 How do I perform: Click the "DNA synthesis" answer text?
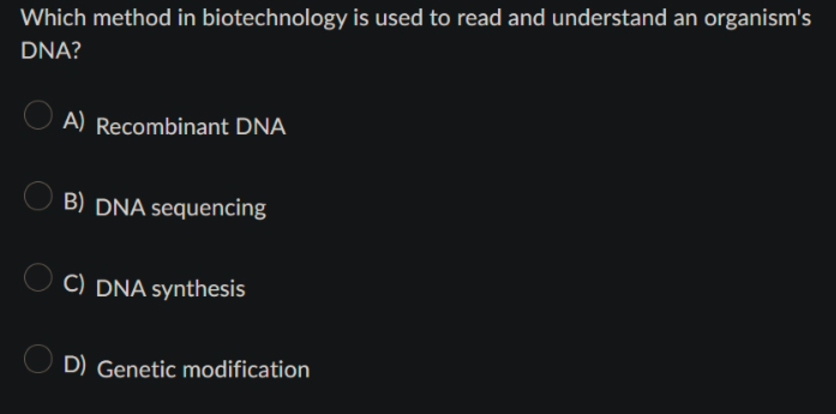171,290
